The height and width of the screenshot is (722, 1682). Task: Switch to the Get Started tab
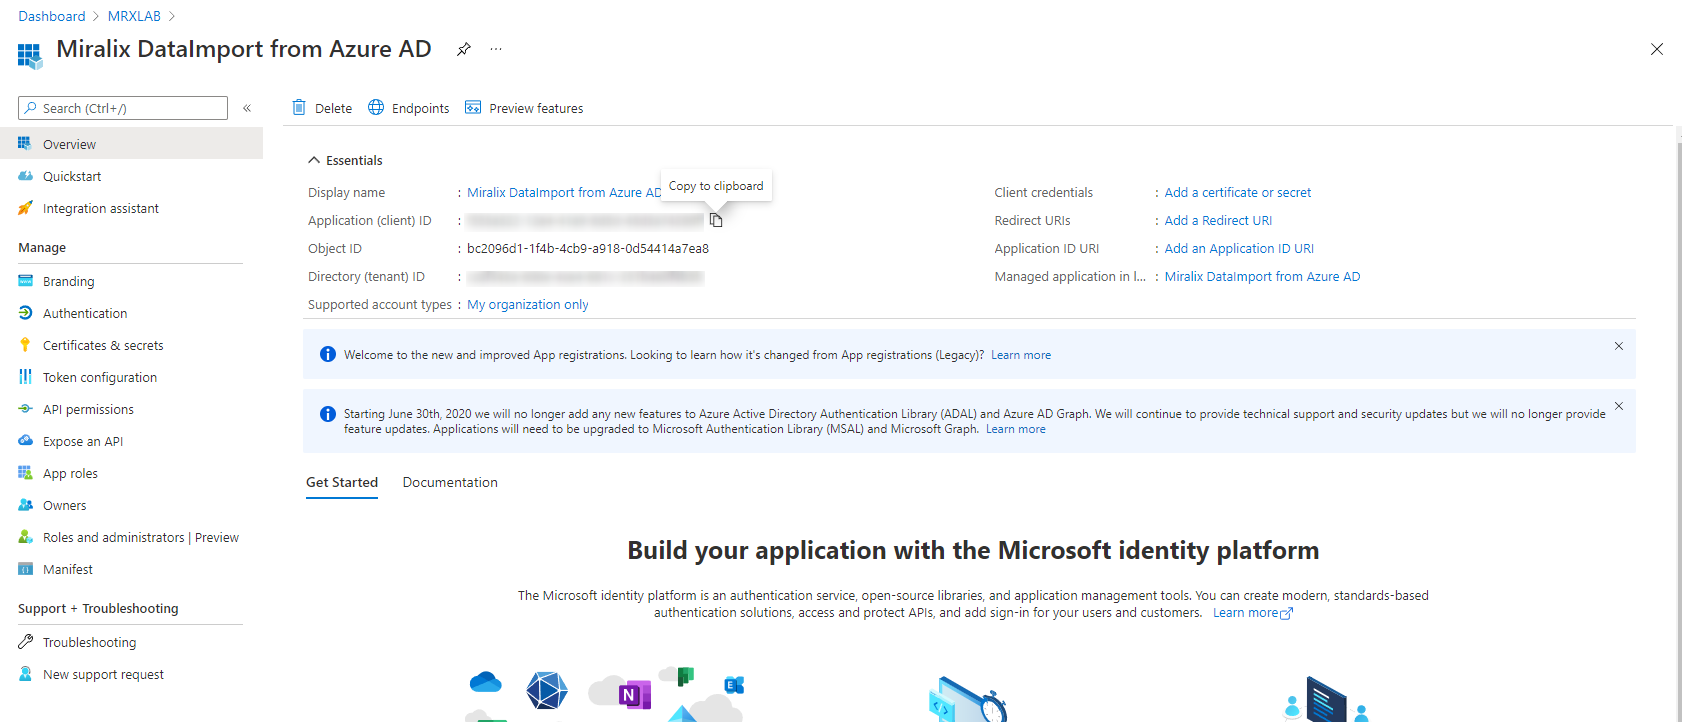pos(342,482)
